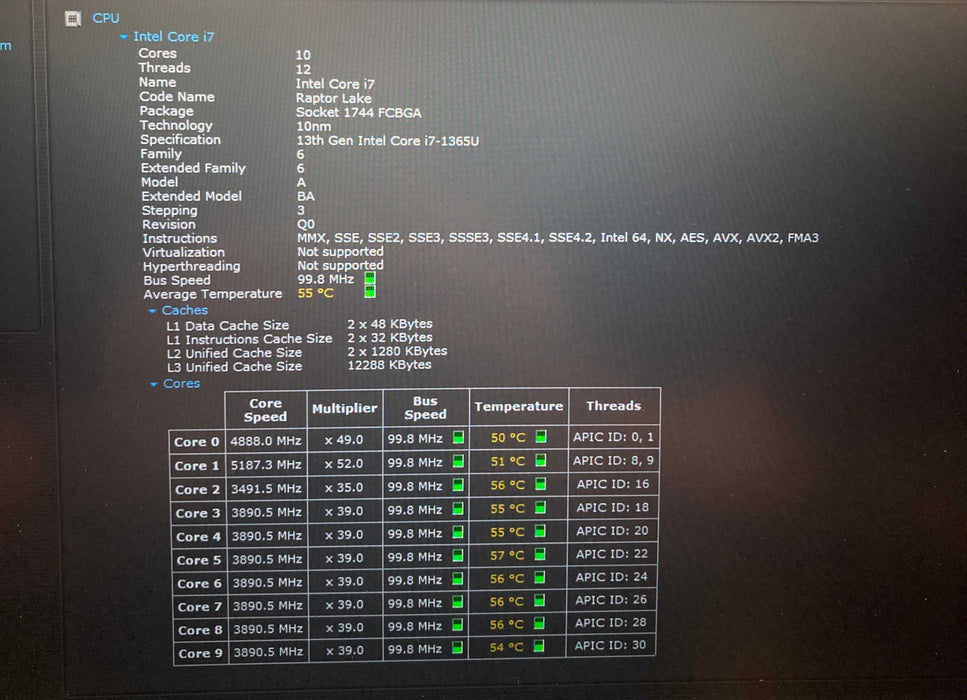The image size is (967, 700).
Task: Select the Core 9 row label
Action: (x=200, y=653)
